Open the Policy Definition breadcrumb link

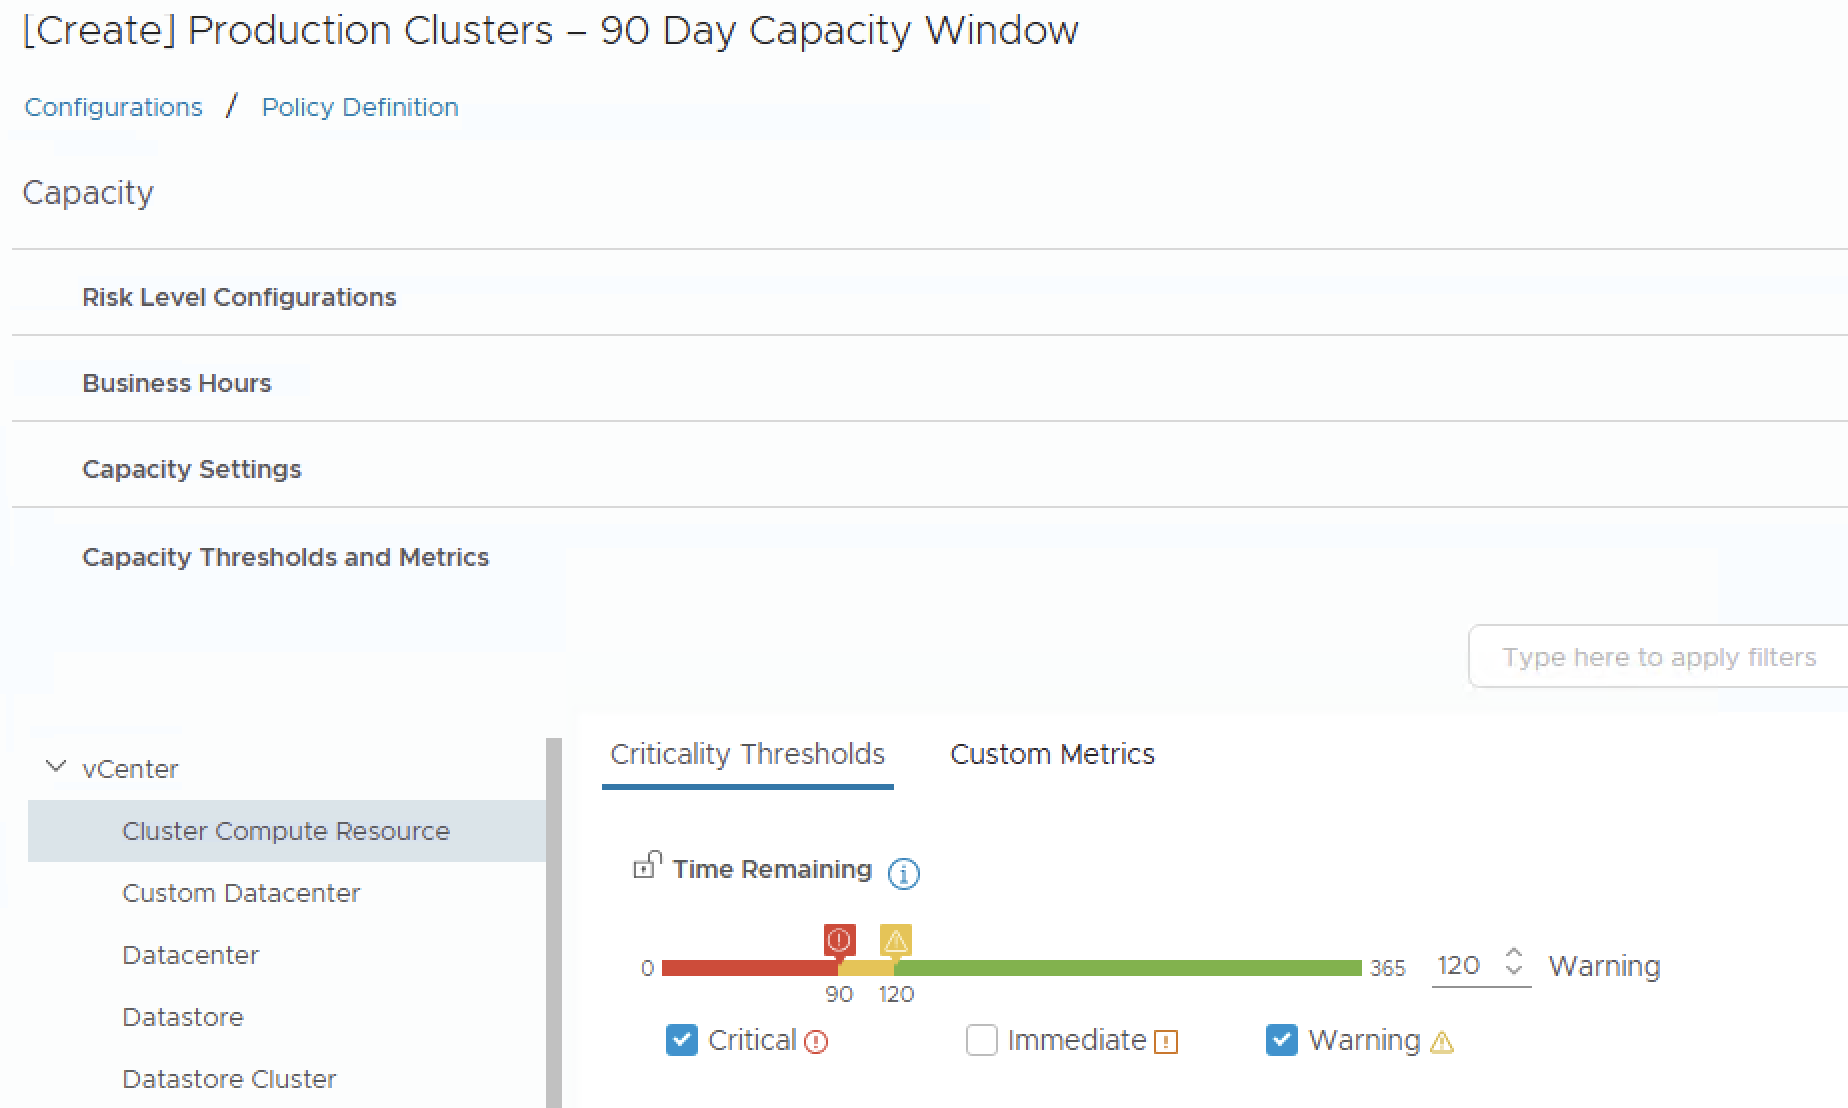(x=360, y=107)
